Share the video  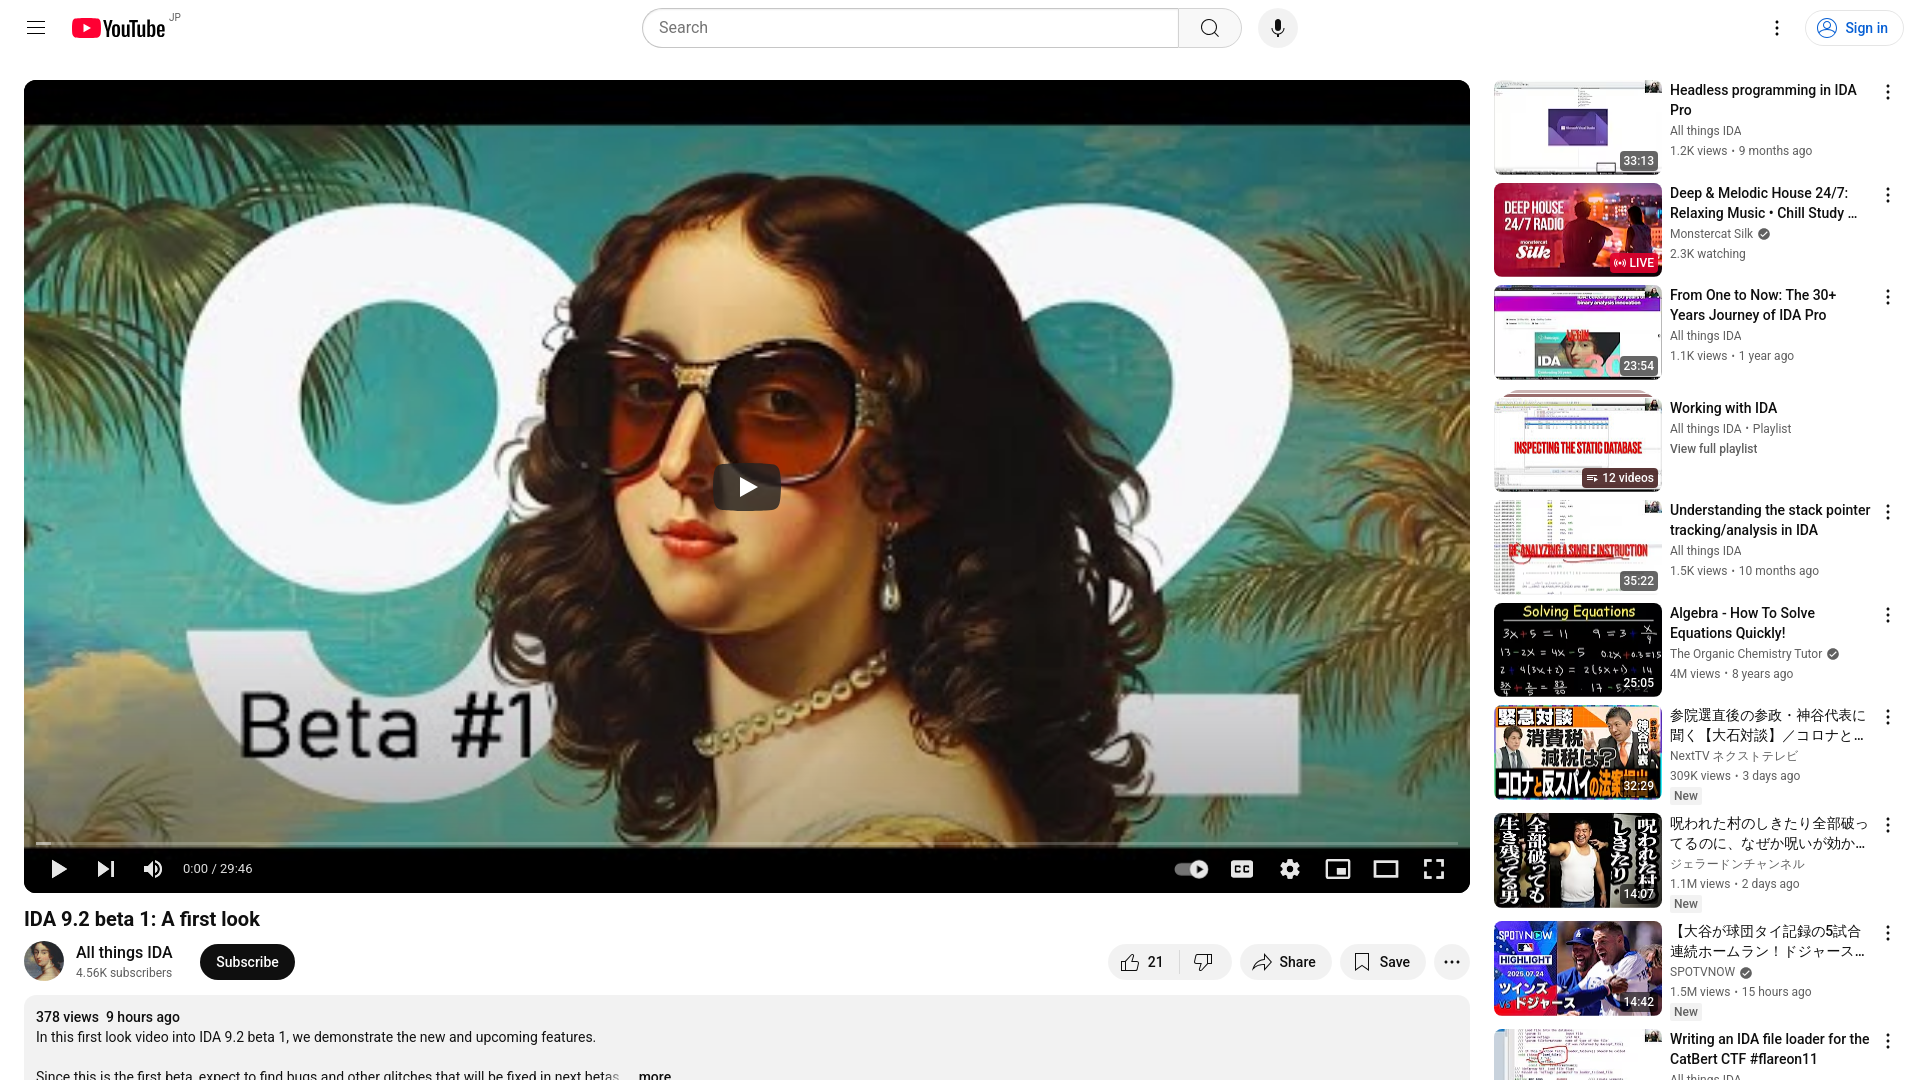click(1285, 962)
